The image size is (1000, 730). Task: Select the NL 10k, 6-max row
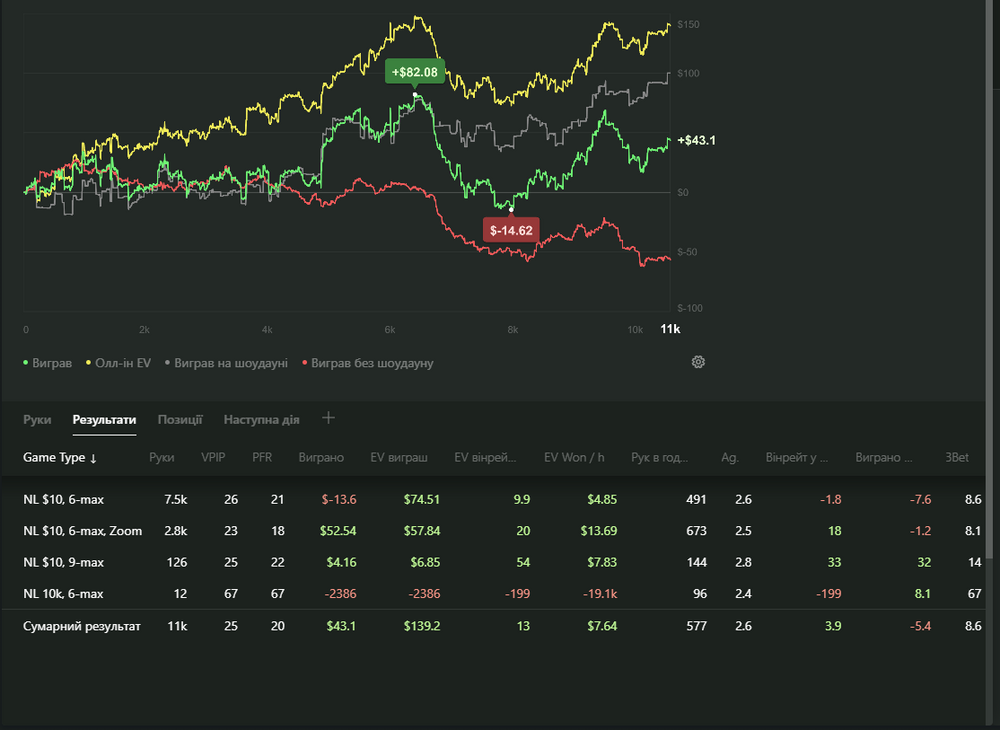(63, 594)
